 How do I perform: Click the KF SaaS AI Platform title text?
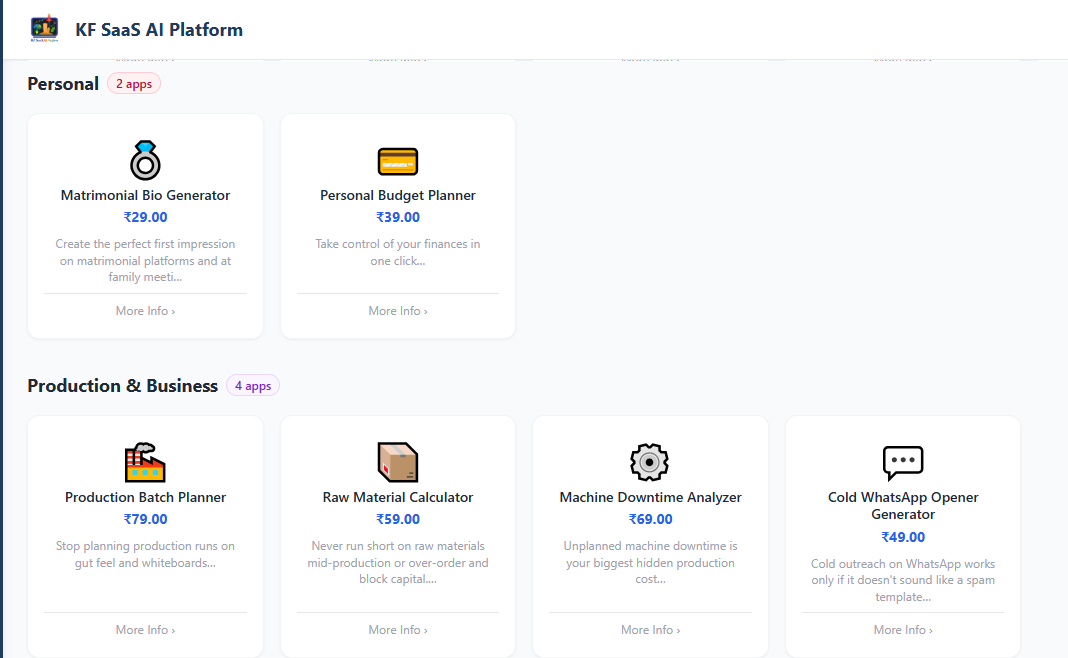(158, 29)
